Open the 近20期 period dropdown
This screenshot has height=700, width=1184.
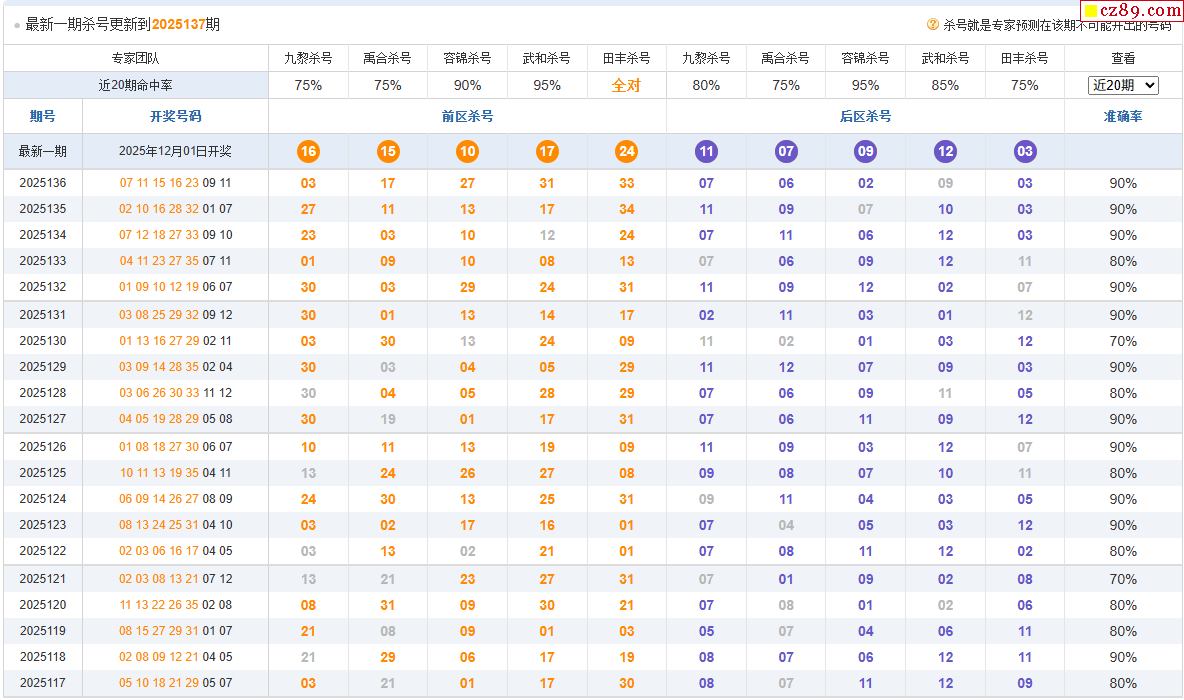tap(1122, 86)
